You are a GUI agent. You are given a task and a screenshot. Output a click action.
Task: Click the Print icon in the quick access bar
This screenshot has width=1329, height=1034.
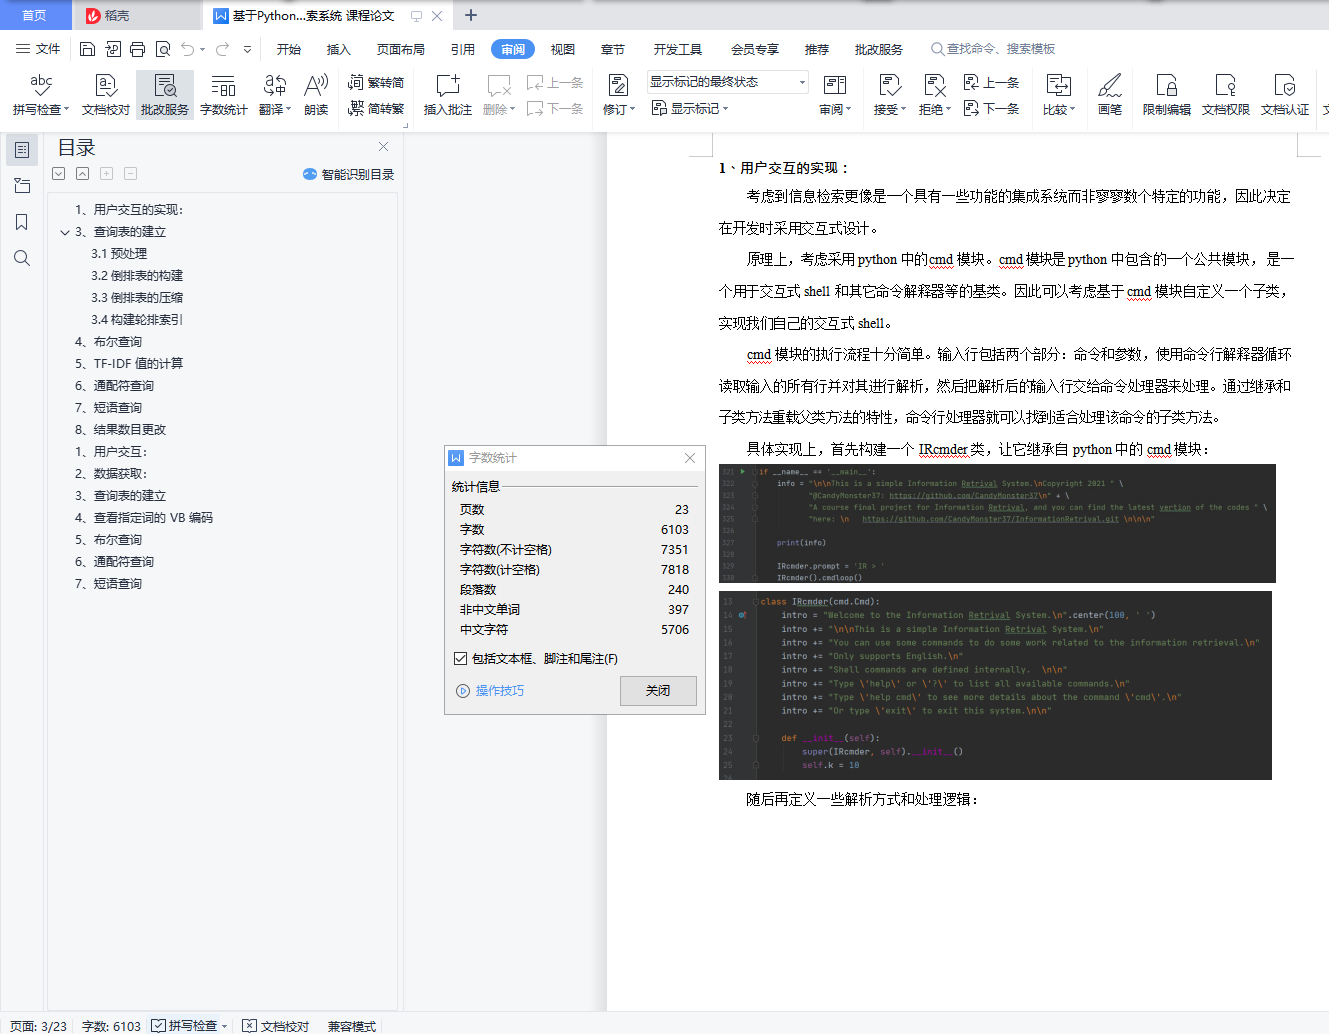138,49
